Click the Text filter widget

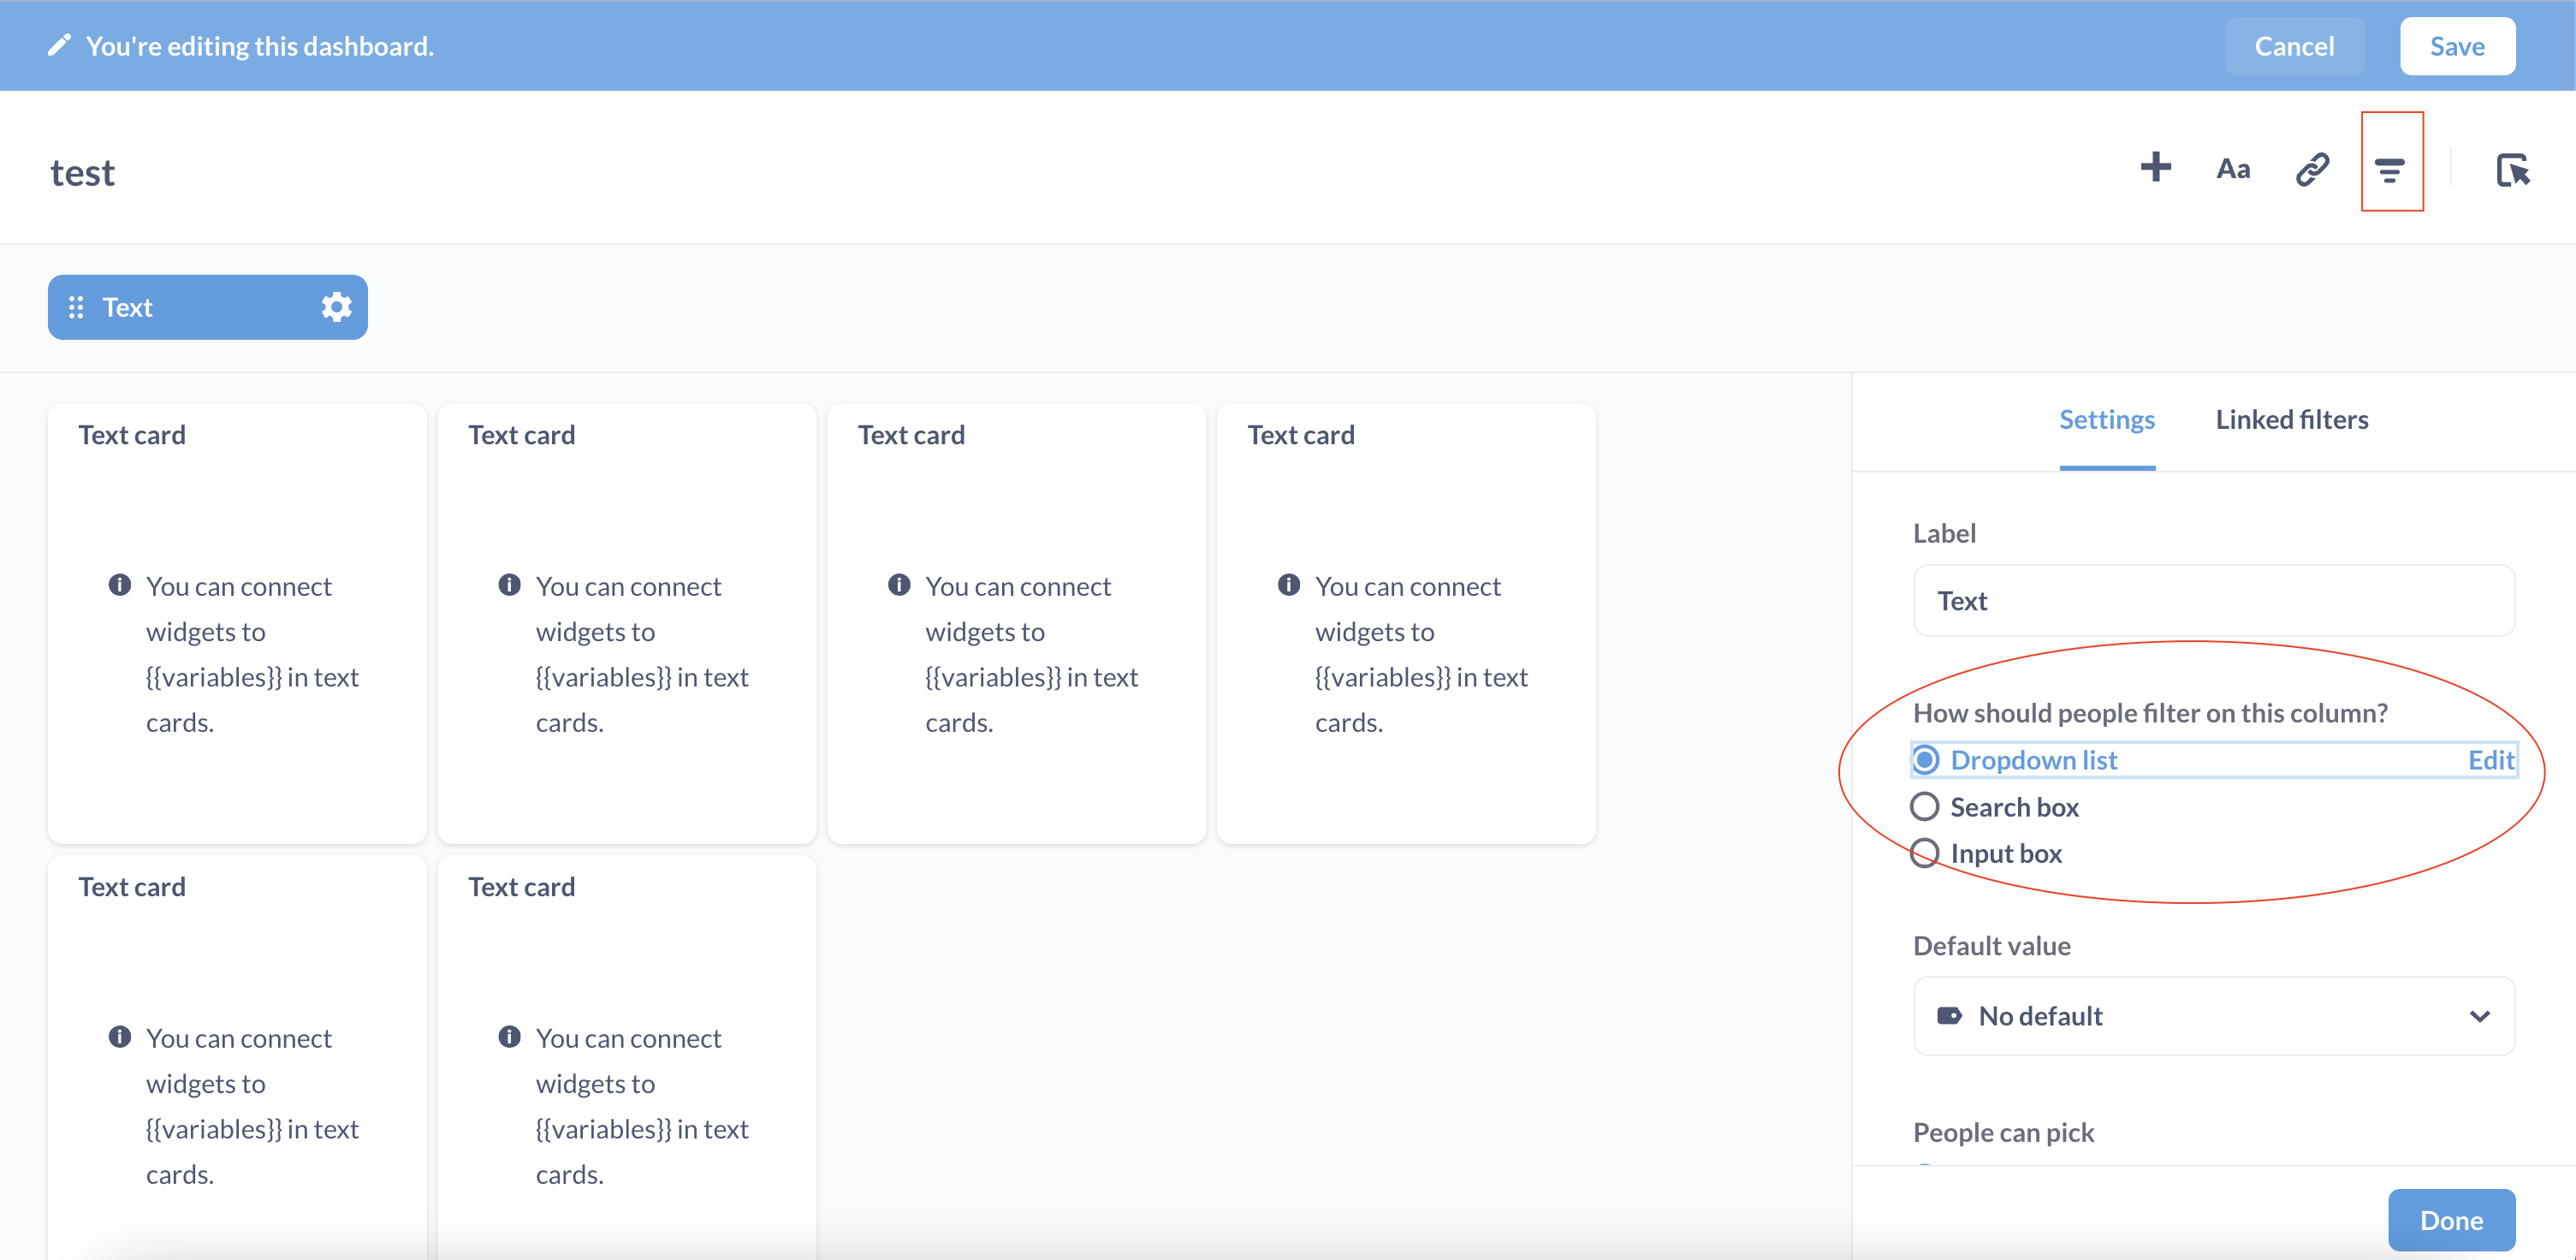(208, 307)
